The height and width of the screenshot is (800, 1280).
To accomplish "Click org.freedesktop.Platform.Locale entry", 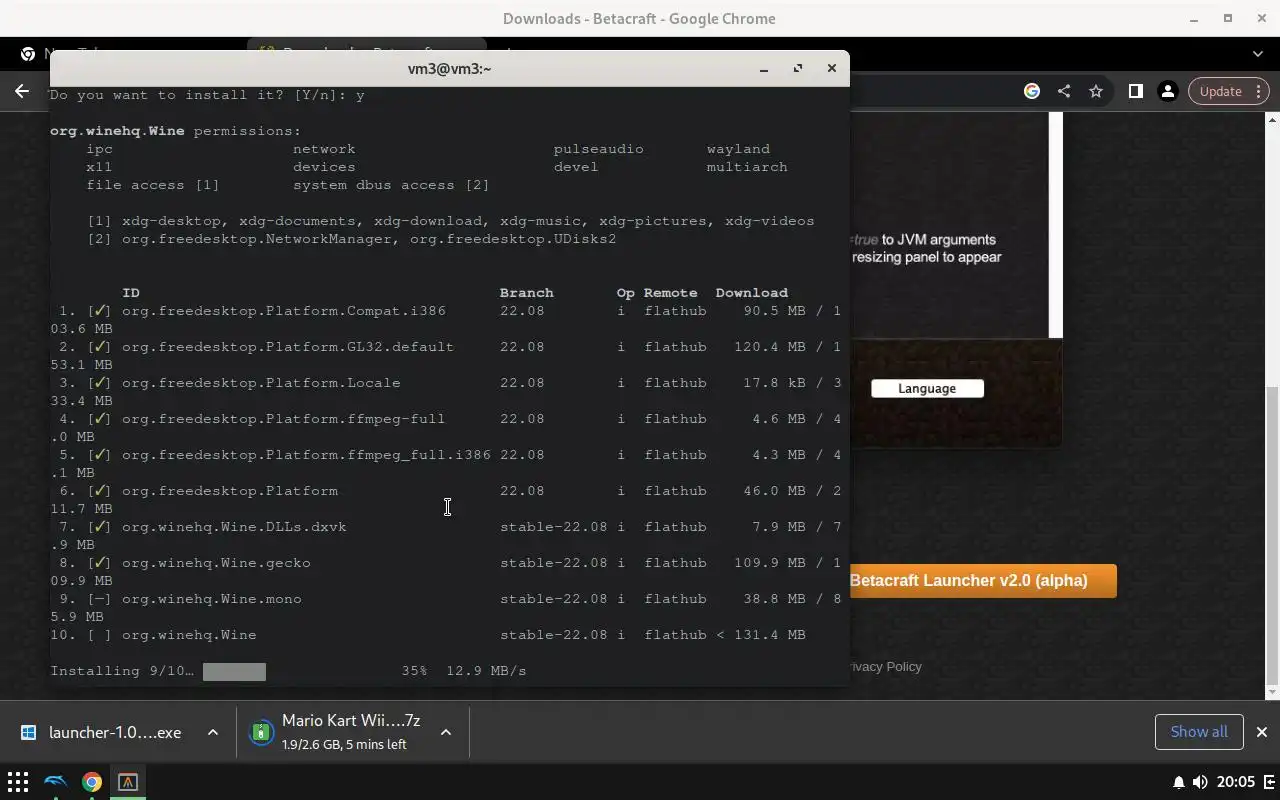I will (261, 383).
